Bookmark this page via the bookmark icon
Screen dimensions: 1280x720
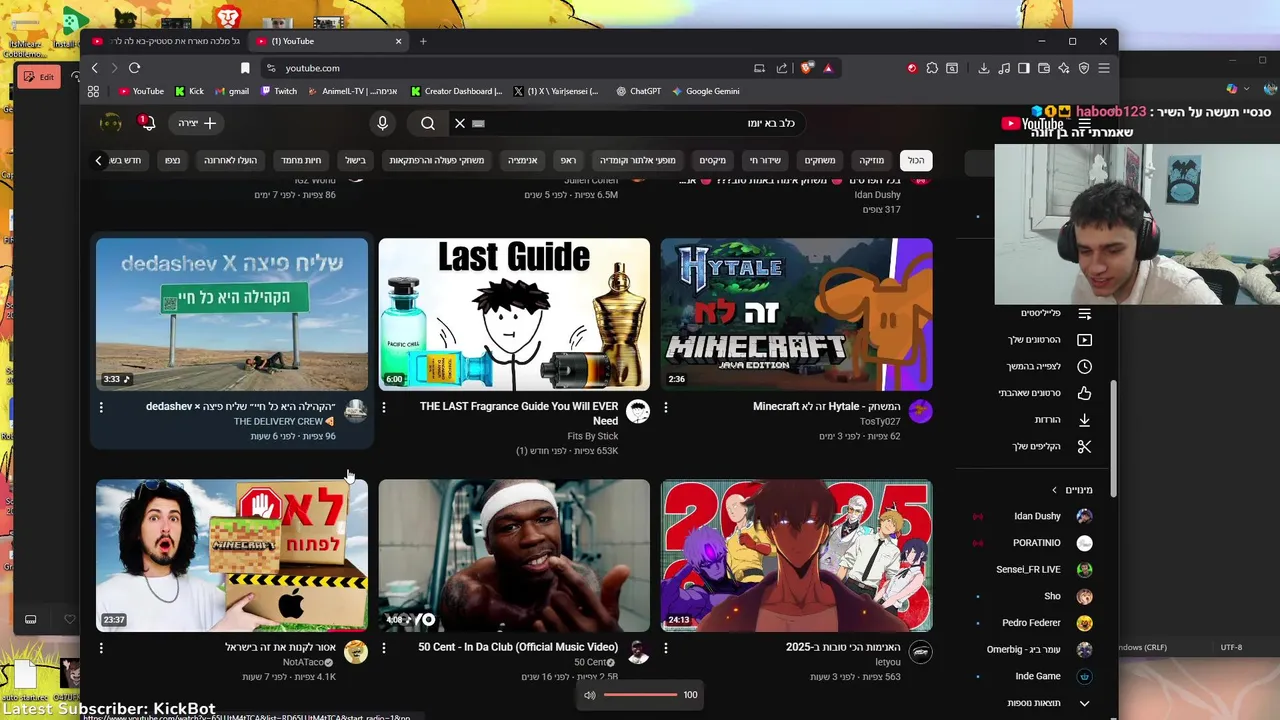[245, 68]
